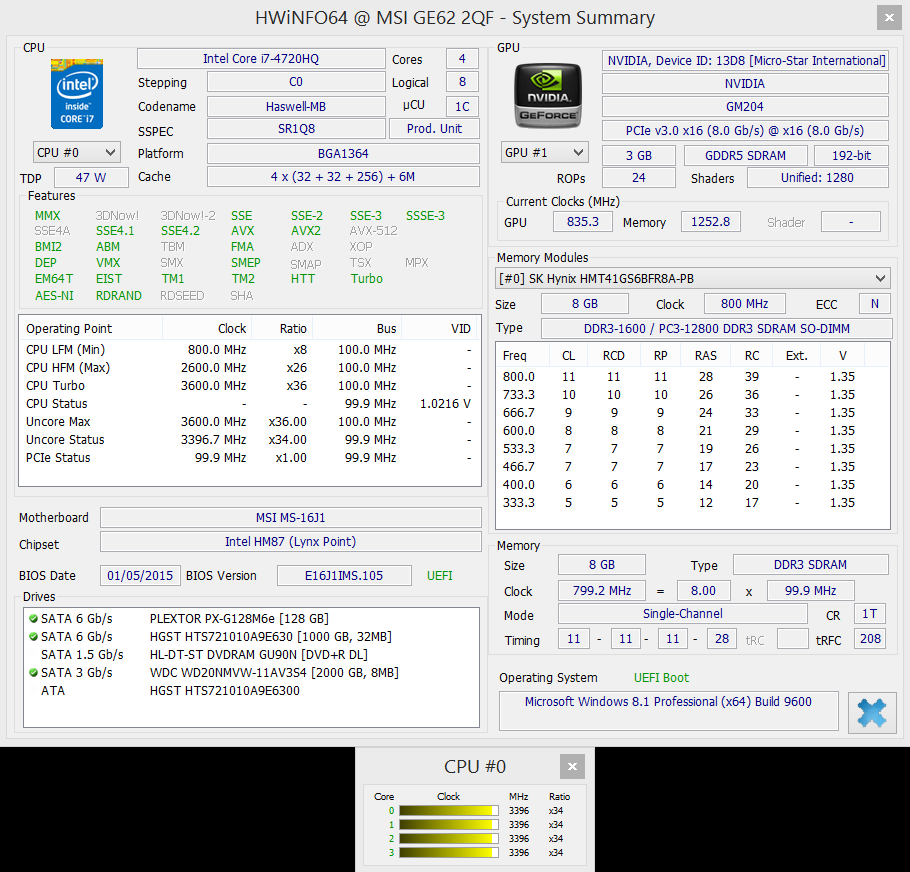910x872 pixels.
Task: Click the Turbo feature label
Action: [x=367, y=278]
